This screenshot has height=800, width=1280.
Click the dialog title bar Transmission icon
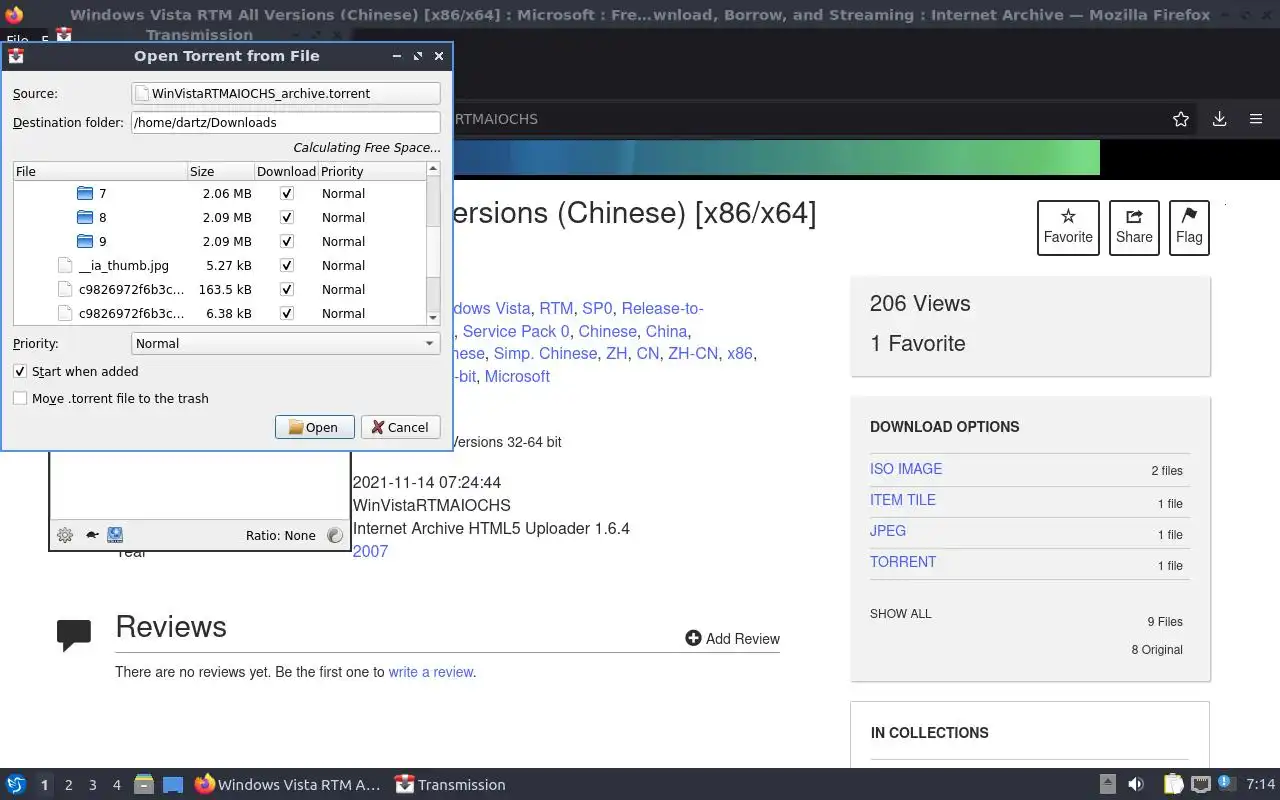(16, 56)
